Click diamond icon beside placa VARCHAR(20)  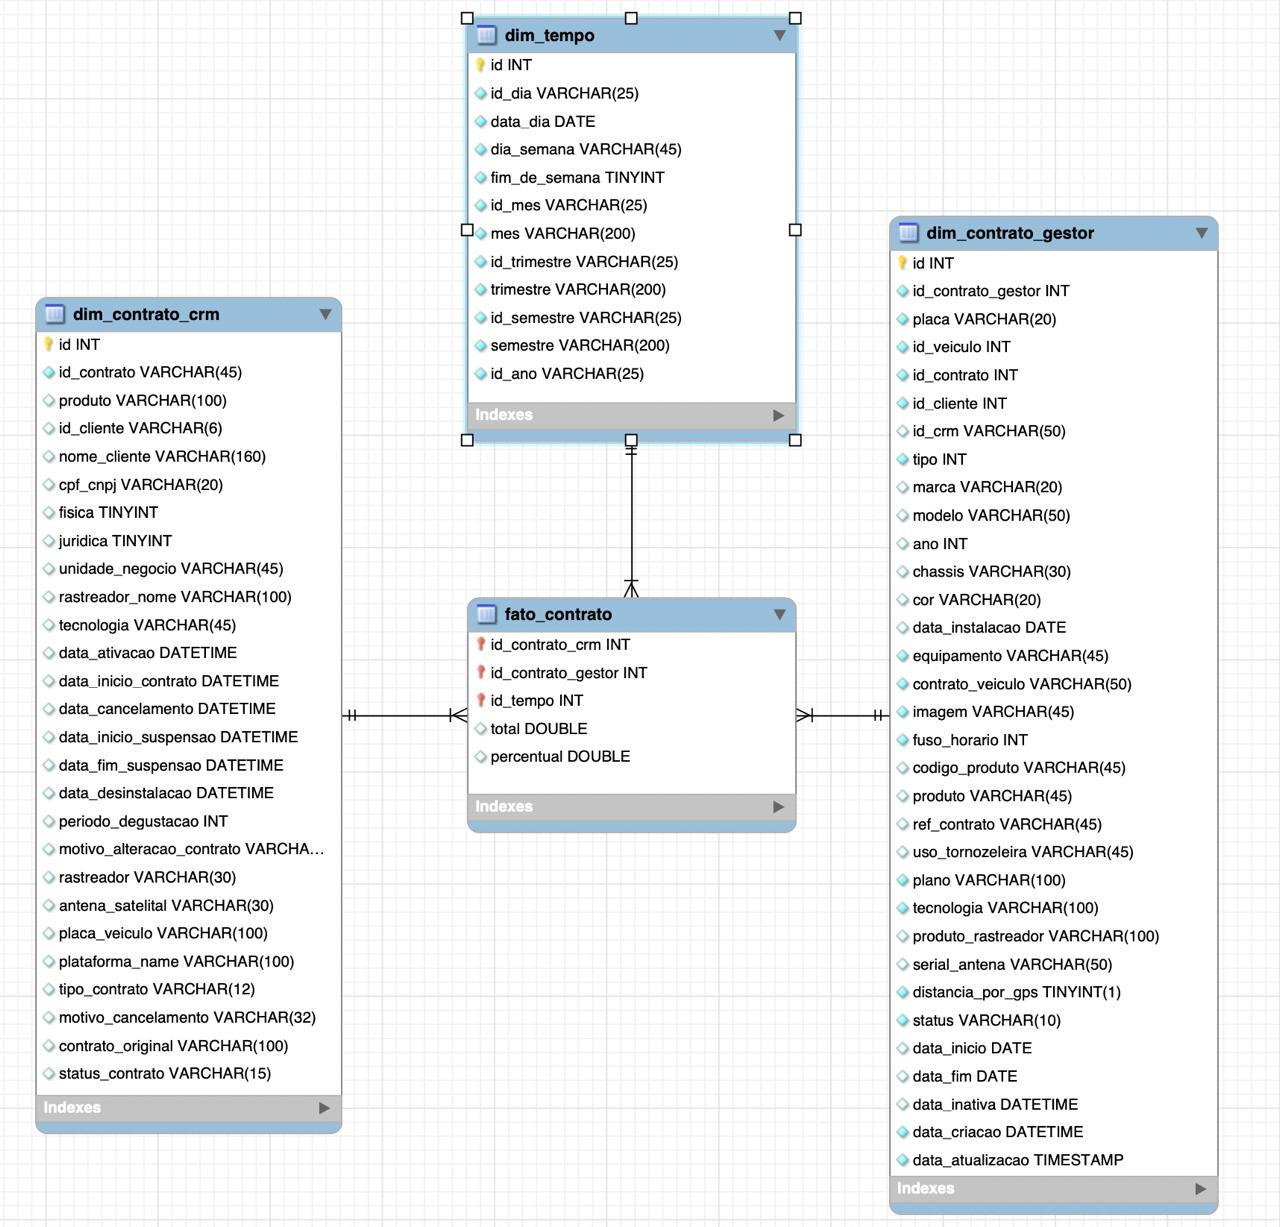click(x=903, y=319)
